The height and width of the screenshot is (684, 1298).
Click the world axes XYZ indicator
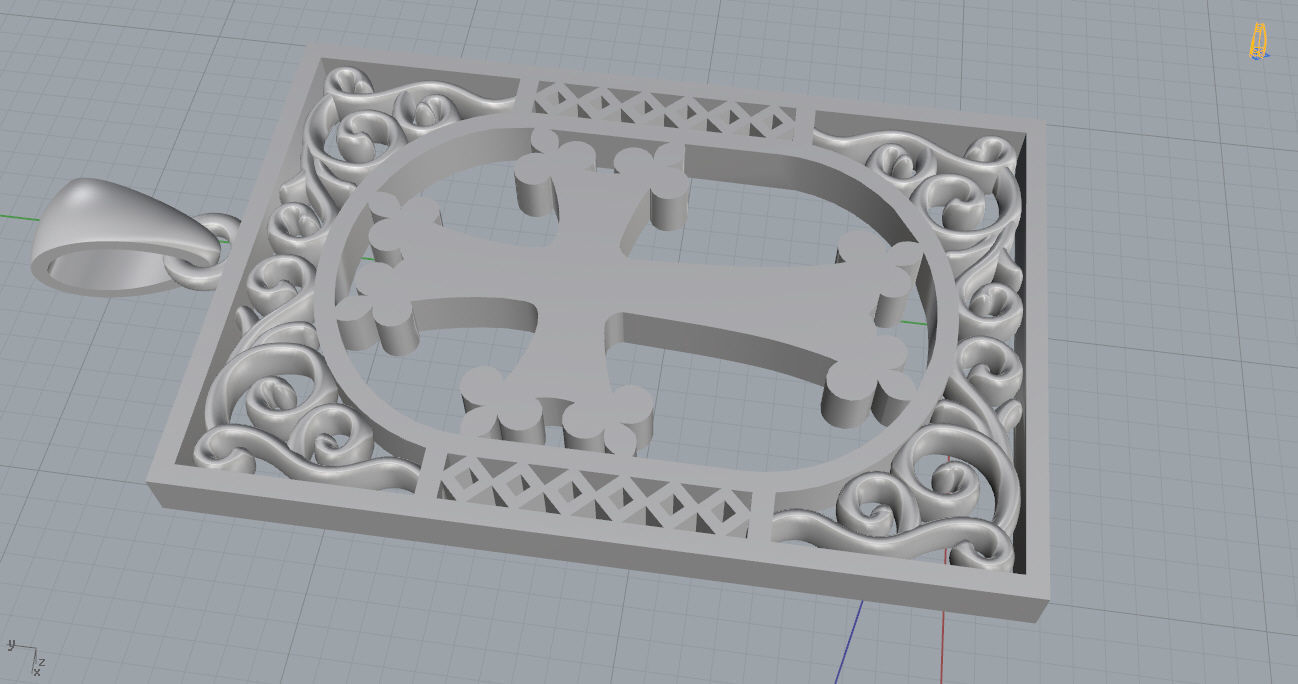(25, 657)
